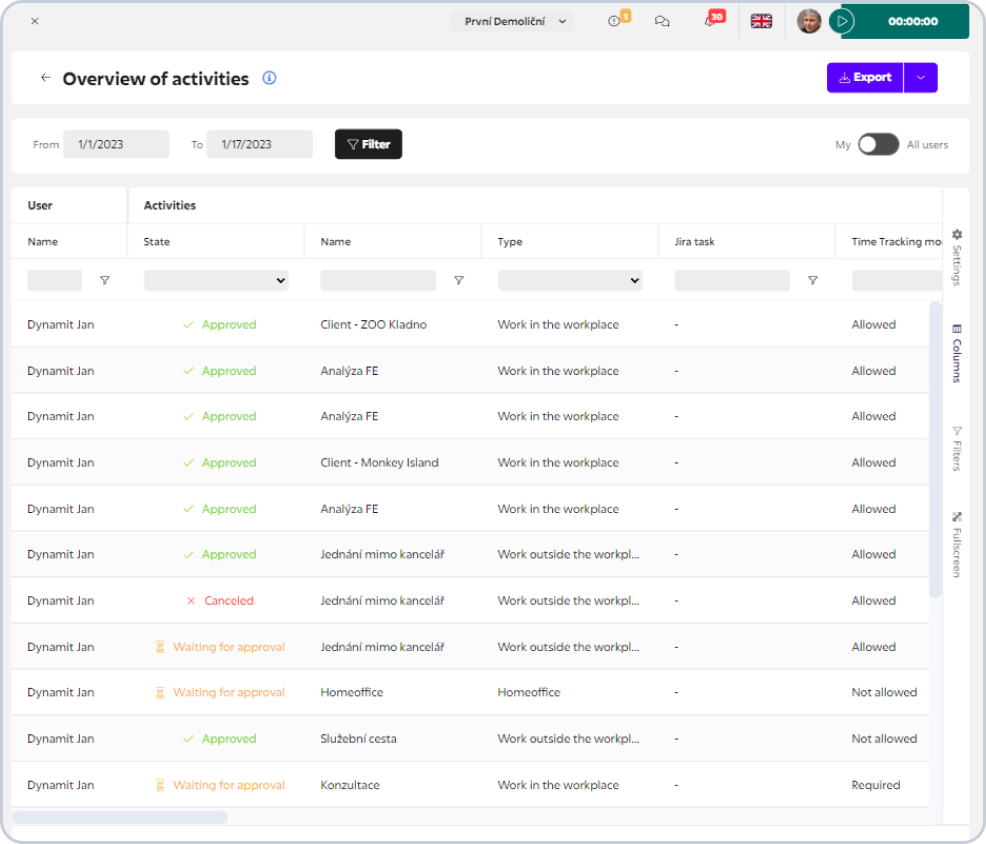Click the User group header

coord(40,206)
